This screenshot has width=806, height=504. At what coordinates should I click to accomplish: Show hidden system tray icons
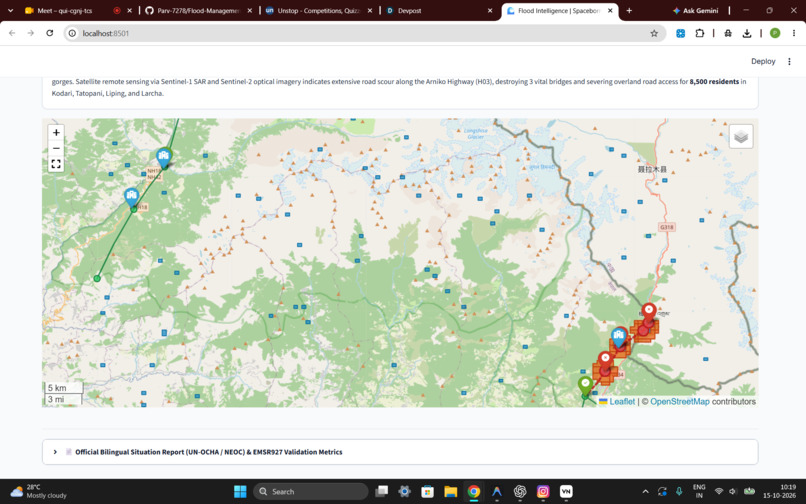[x=646, y=492]
